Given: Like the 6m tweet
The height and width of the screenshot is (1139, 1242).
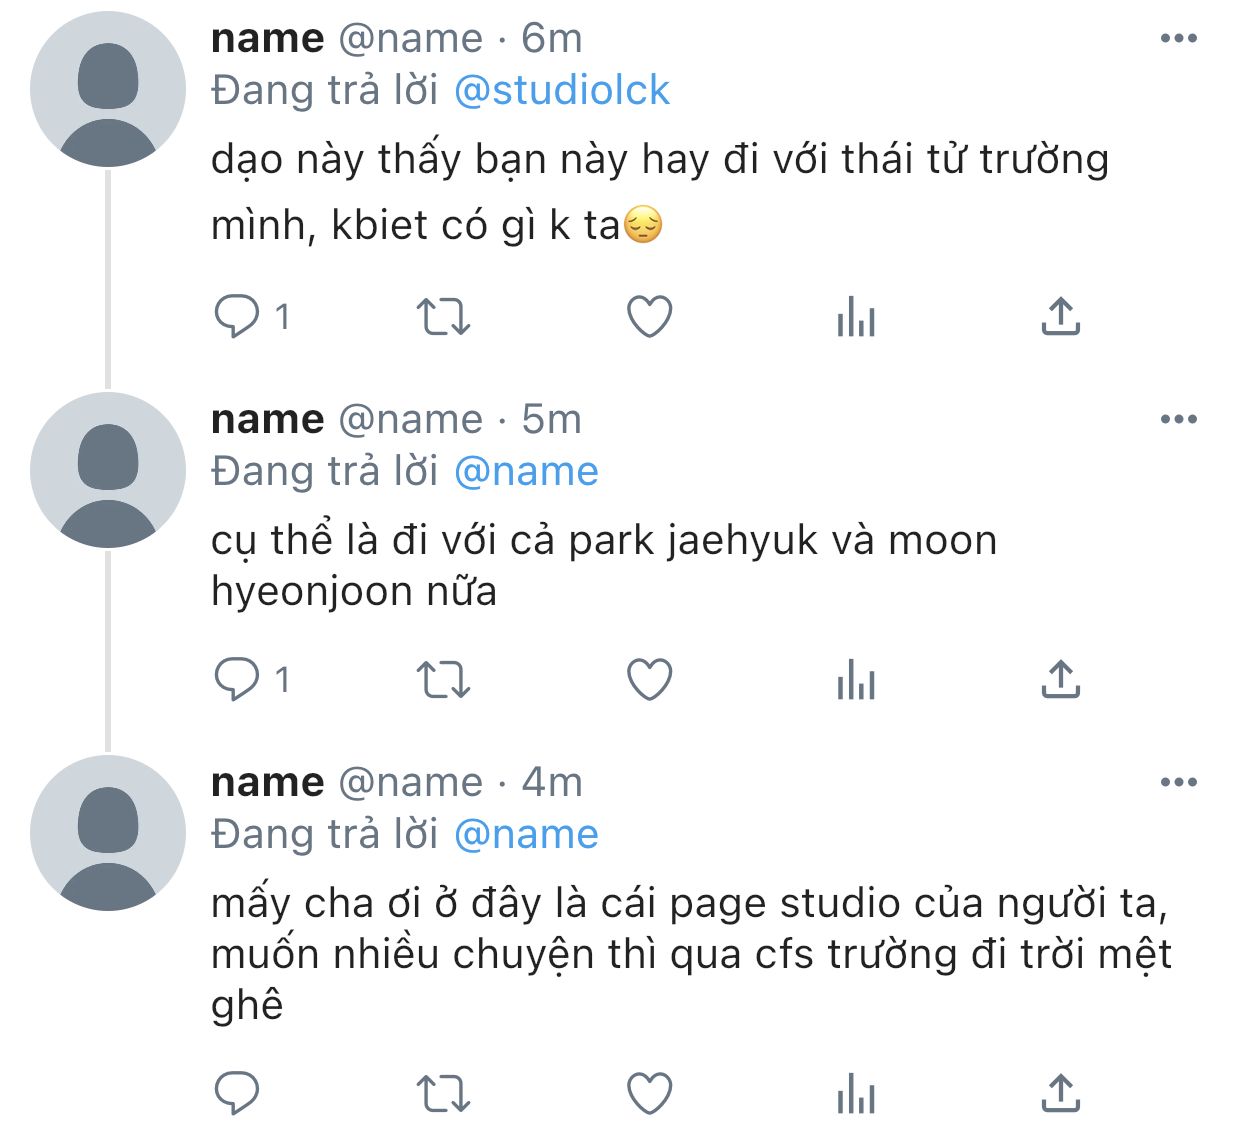Looking at the screenshot, I should click(x=650, y=317).
